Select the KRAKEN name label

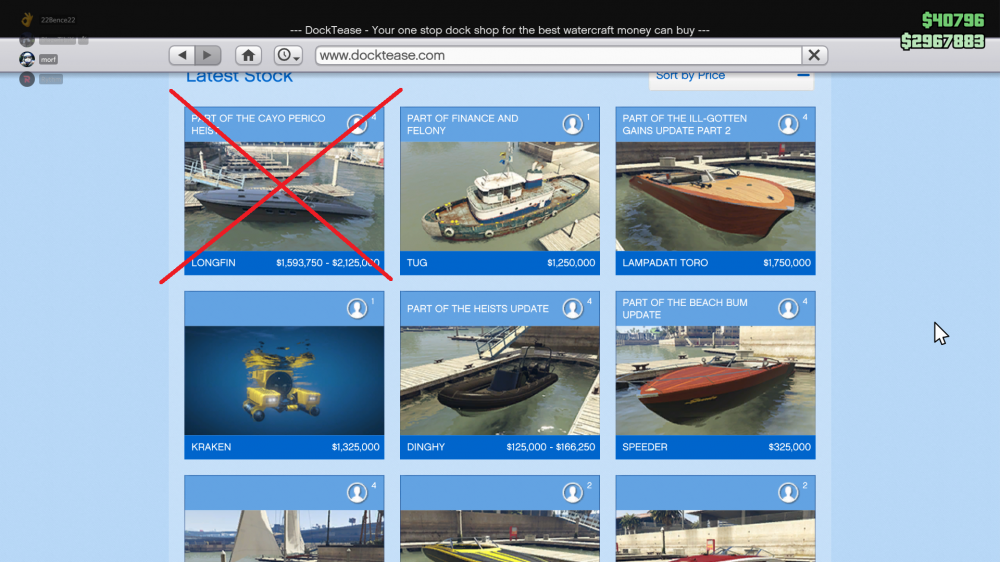211,447
